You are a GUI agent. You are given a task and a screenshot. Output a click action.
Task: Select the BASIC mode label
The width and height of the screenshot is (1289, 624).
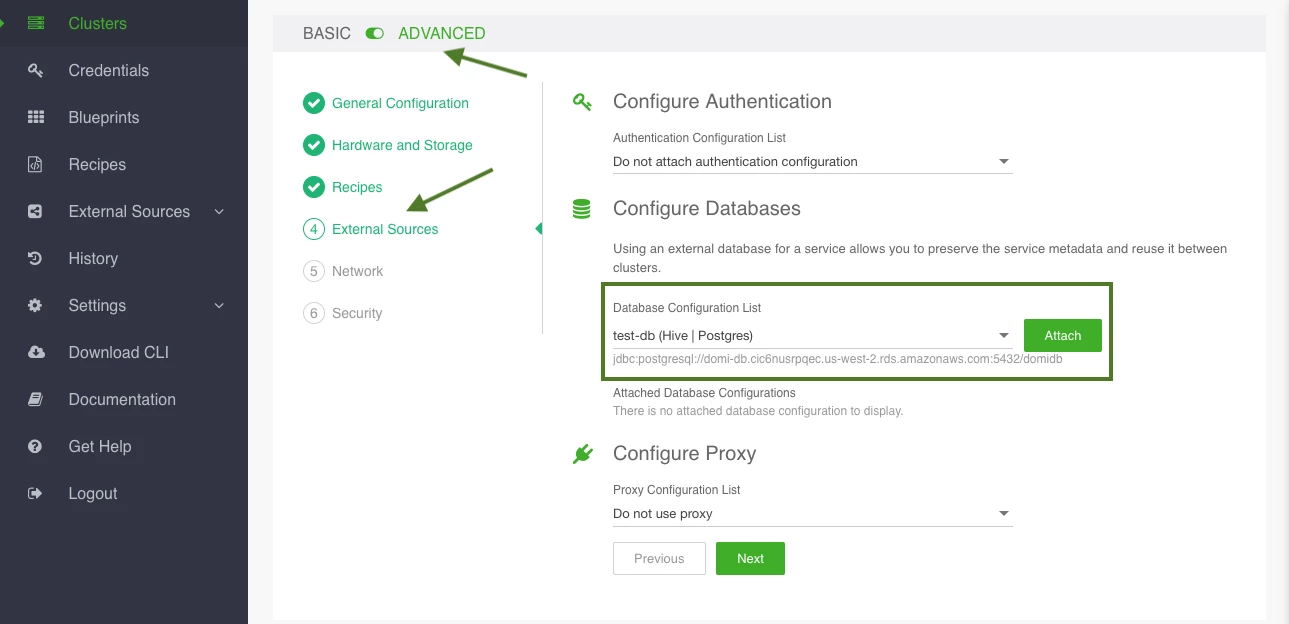[x=327, y=33]
